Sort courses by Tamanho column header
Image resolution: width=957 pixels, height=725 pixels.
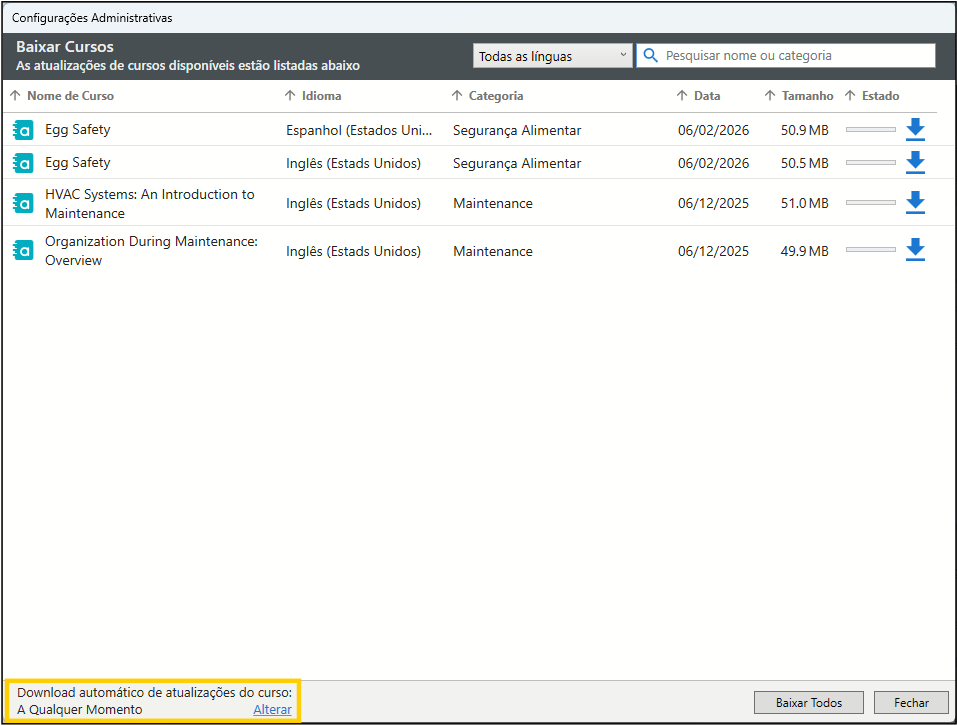click(807, 96)
